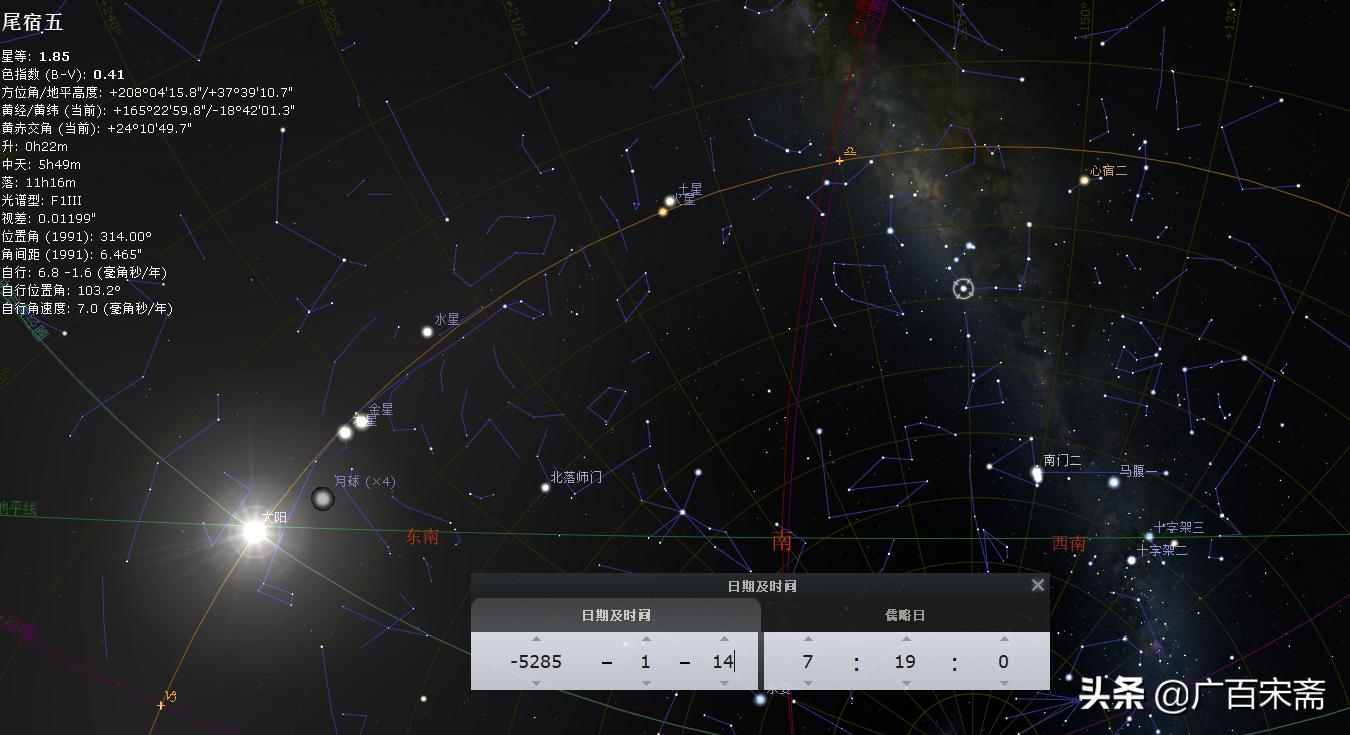
Task: Click the 视差: 0.01199" parallax line
Action: 49,218
